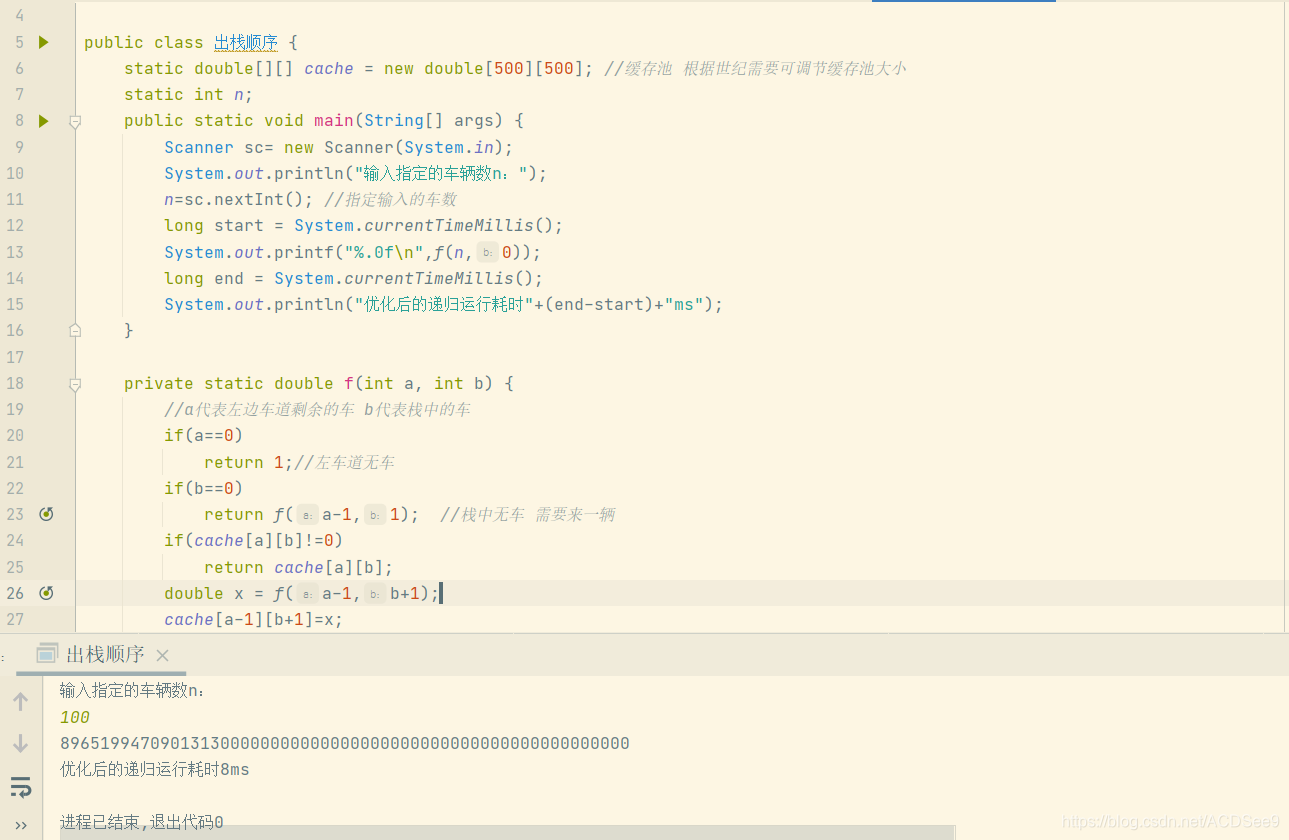Click 'static int n;' on line 7
The width and height of the screenshot is (1289, 840).
click(189, 94)
